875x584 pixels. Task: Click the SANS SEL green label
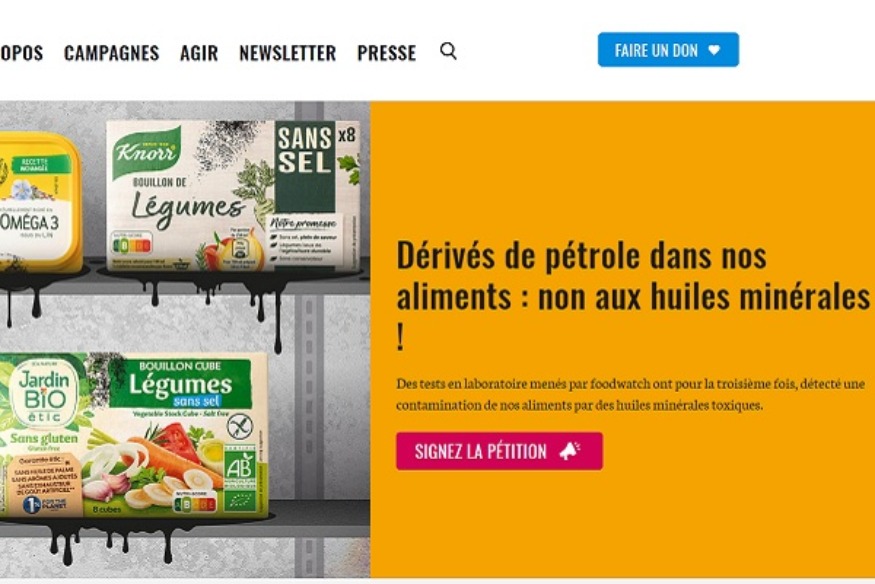(305, 166)
